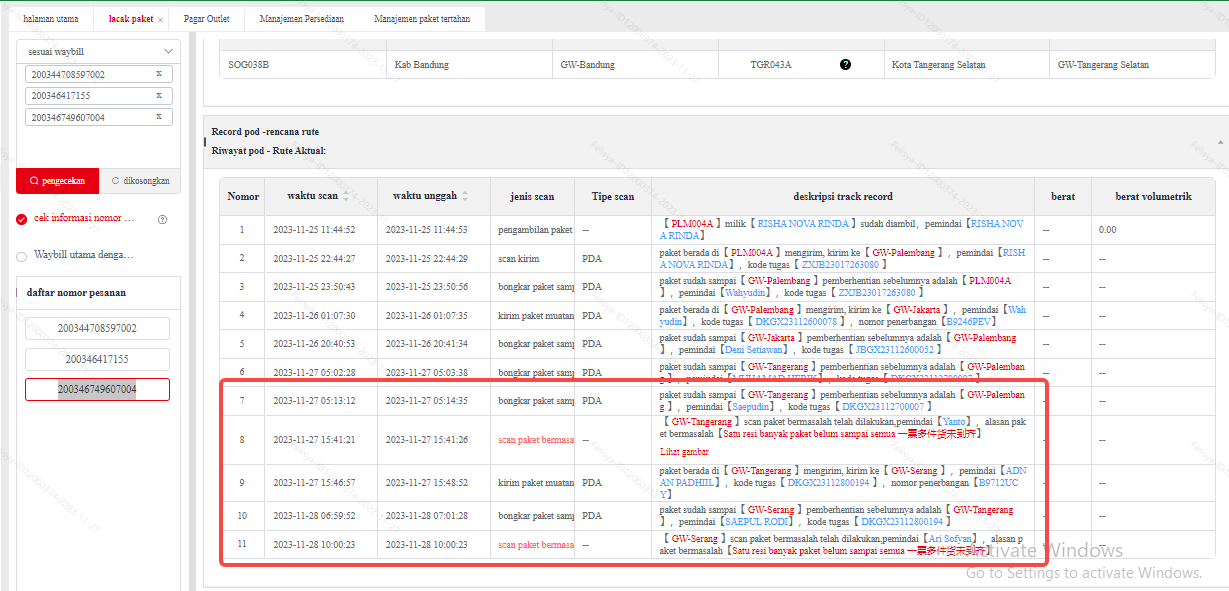Click task code DKGX23112800194 in row 9
1229x591 pixels.
pos(828,482)
